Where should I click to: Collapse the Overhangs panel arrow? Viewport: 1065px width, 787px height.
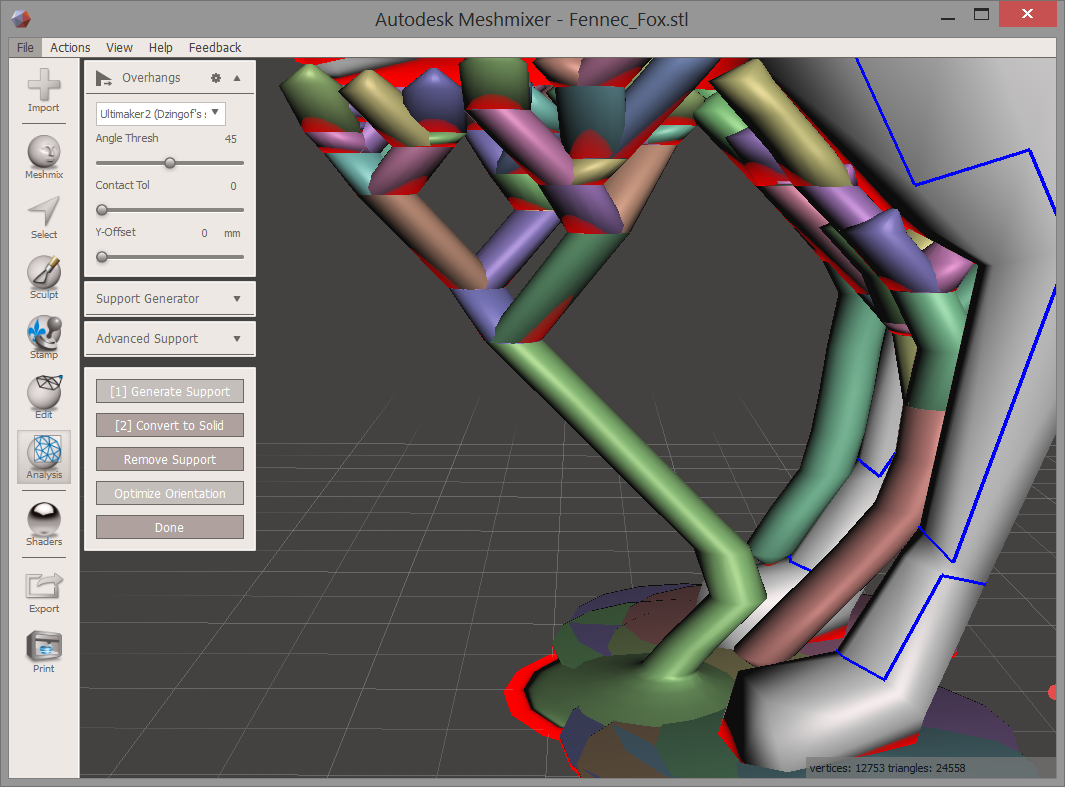(237, 78)
